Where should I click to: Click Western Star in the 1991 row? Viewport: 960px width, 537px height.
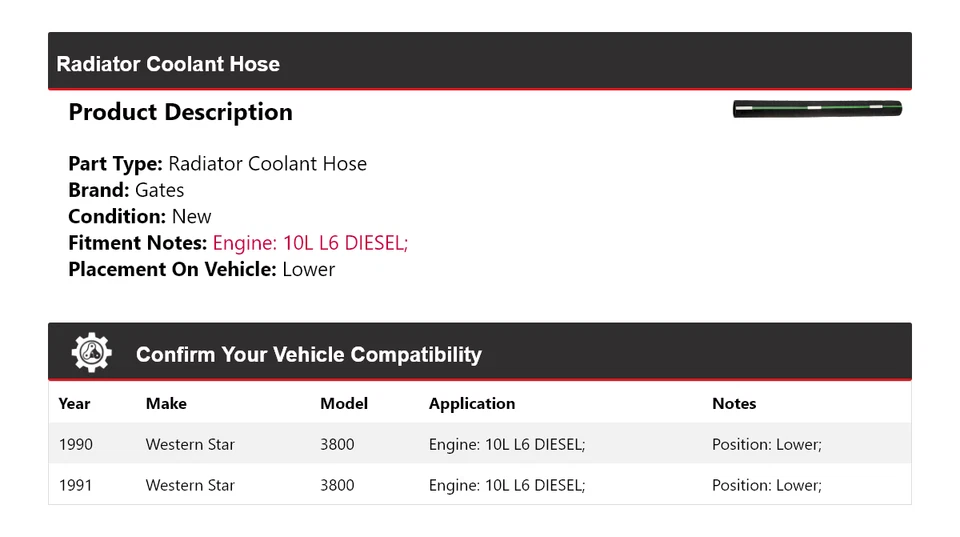tap(190, 485)
